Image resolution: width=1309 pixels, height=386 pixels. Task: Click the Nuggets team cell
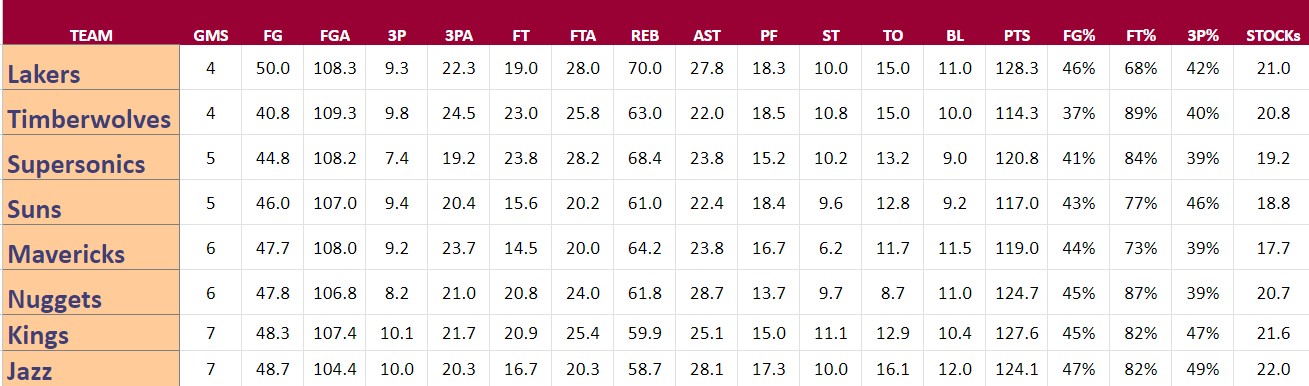pos(91,293)
